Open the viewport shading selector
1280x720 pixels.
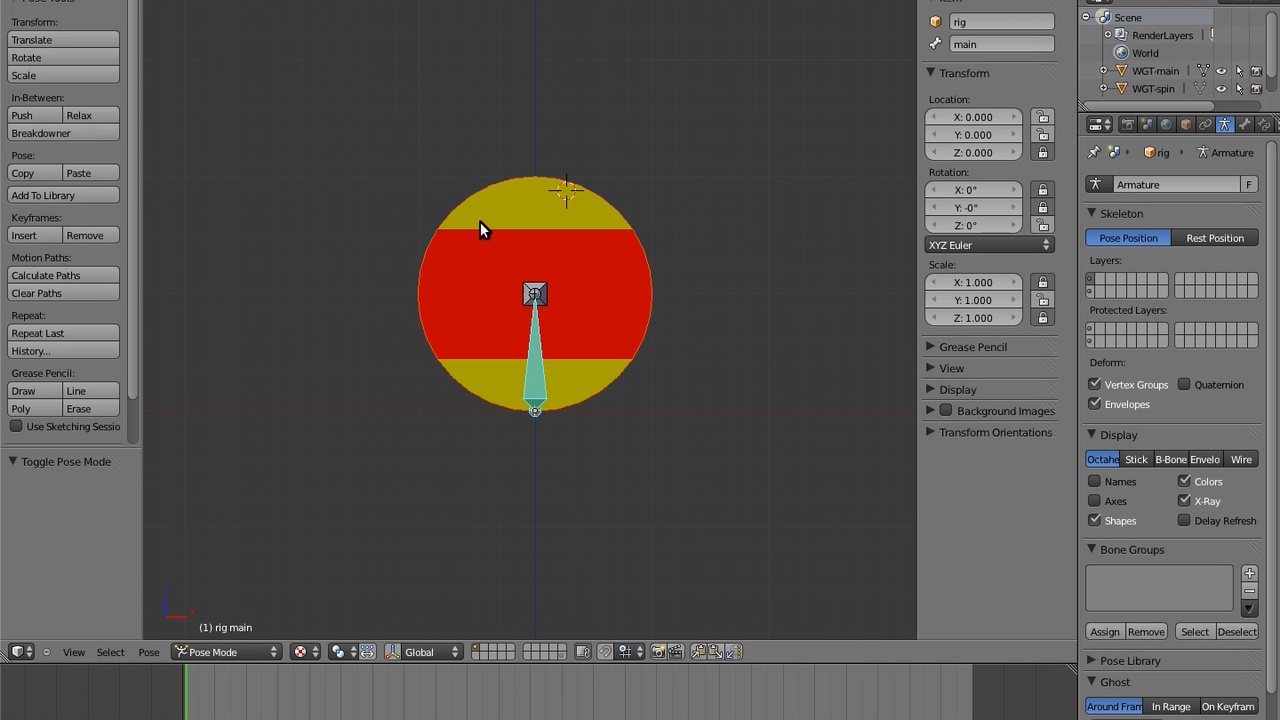306,652
